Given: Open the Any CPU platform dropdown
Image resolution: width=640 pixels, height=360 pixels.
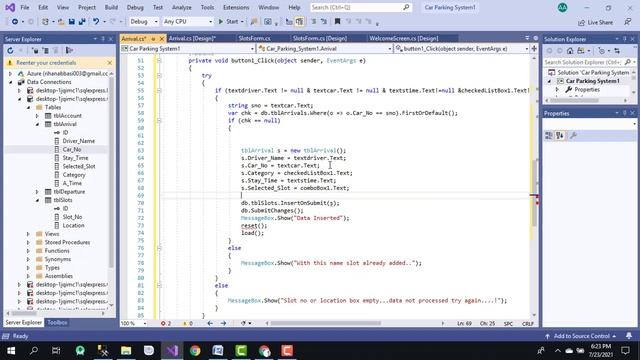Looking at the screenshot, I should [188, 22].
